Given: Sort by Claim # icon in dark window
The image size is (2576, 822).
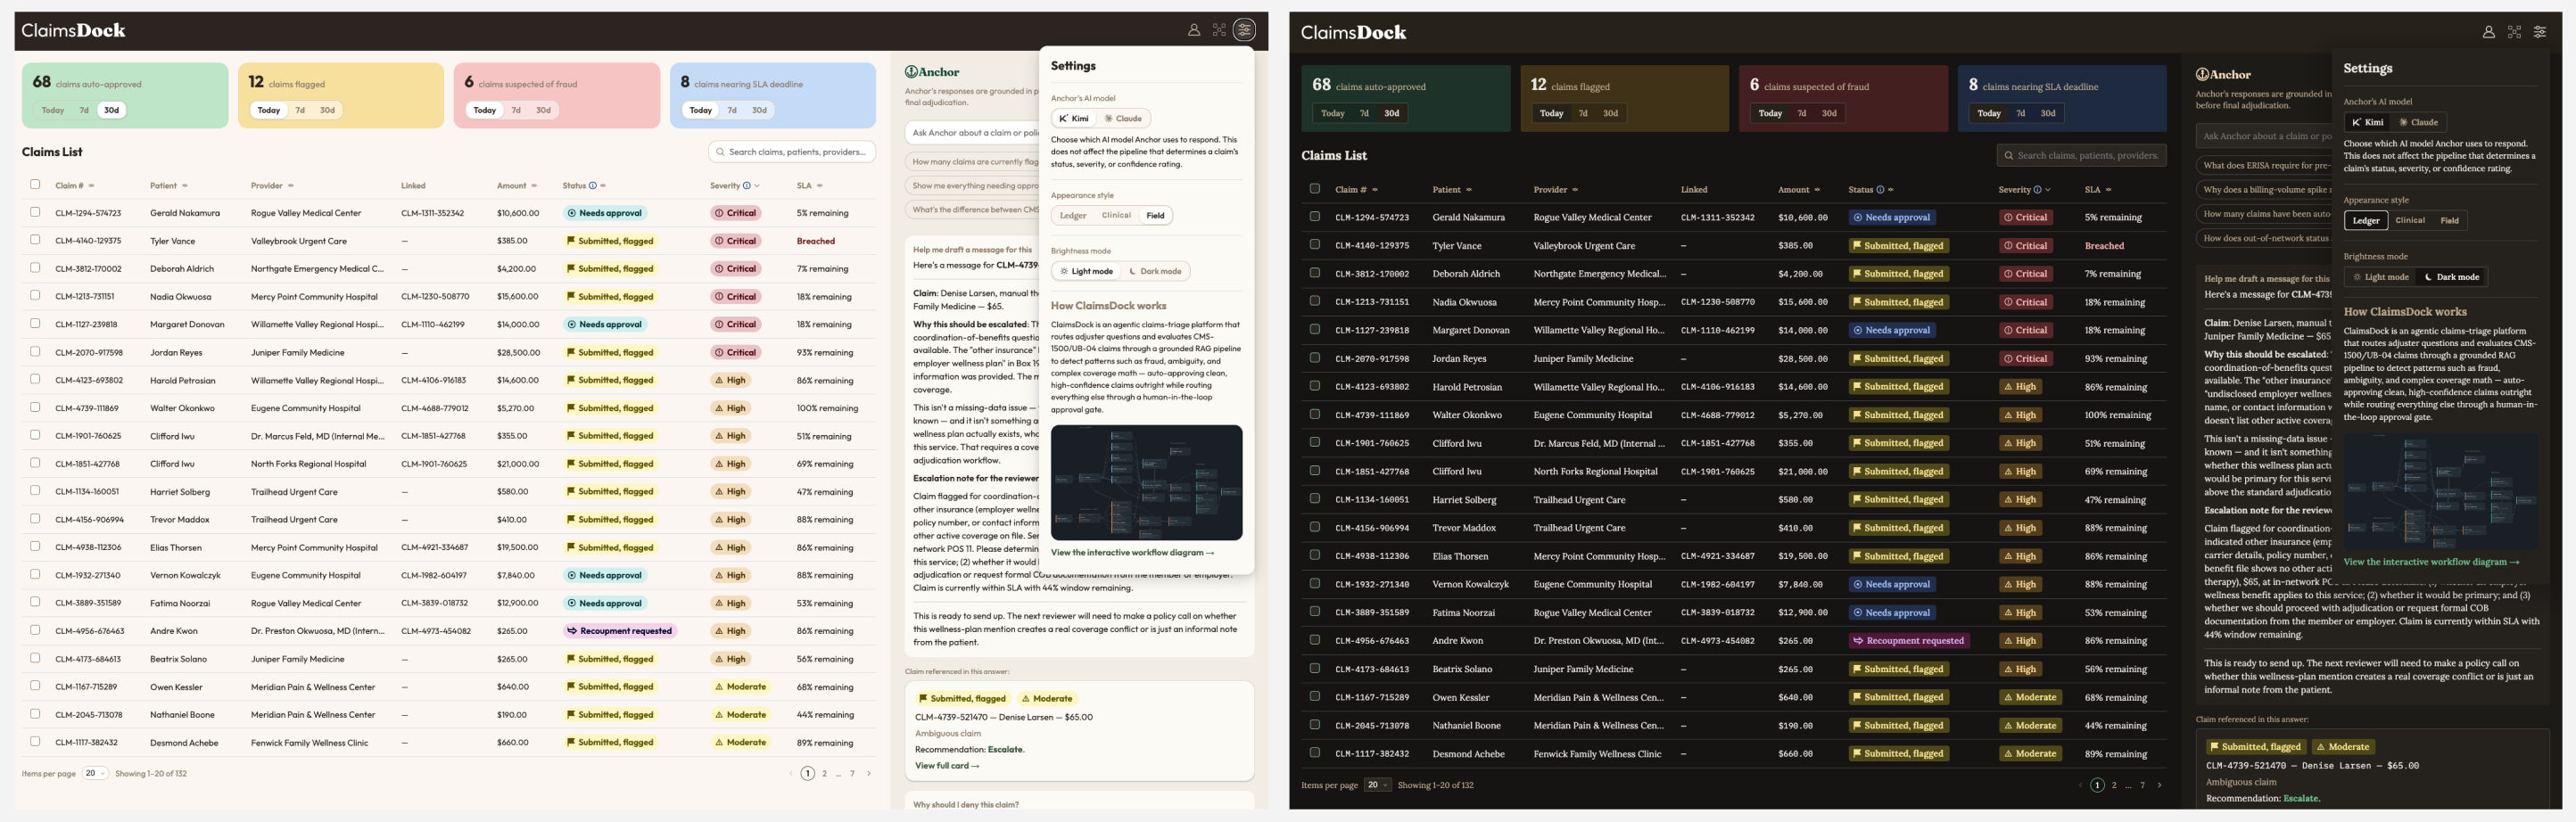Looking at the screenshot, I should [x=1375, y=190].
